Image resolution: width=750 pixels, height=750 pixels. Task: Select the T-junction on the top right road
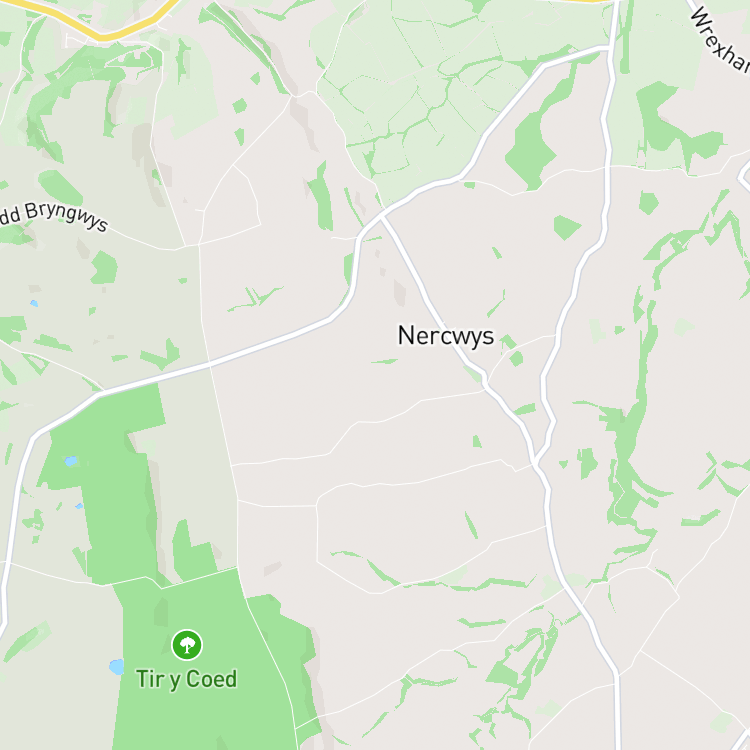pyautogui.click(x=609, y=48)
